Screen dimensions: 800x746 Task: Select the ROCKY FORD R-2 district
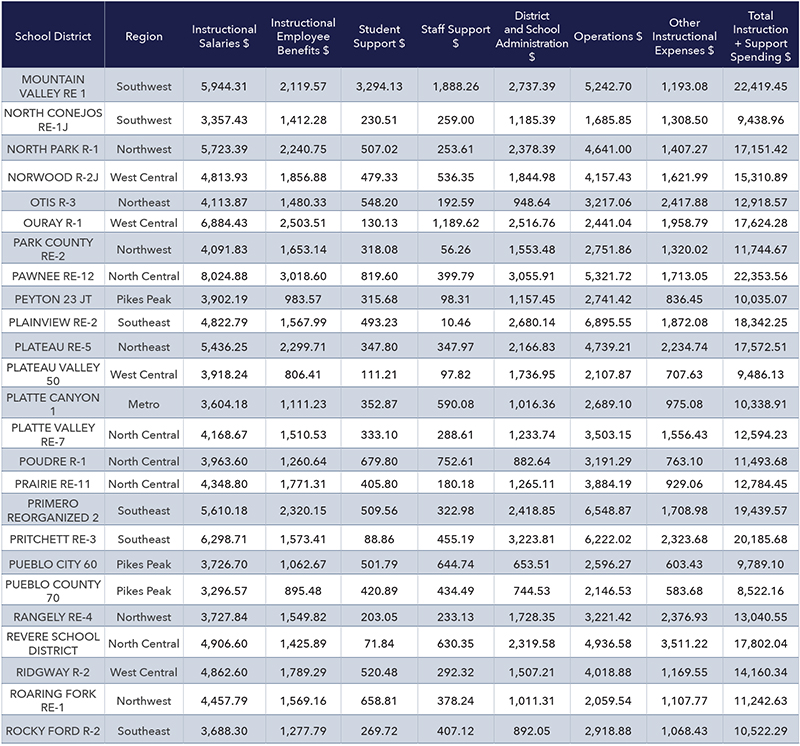click(53, 731)
